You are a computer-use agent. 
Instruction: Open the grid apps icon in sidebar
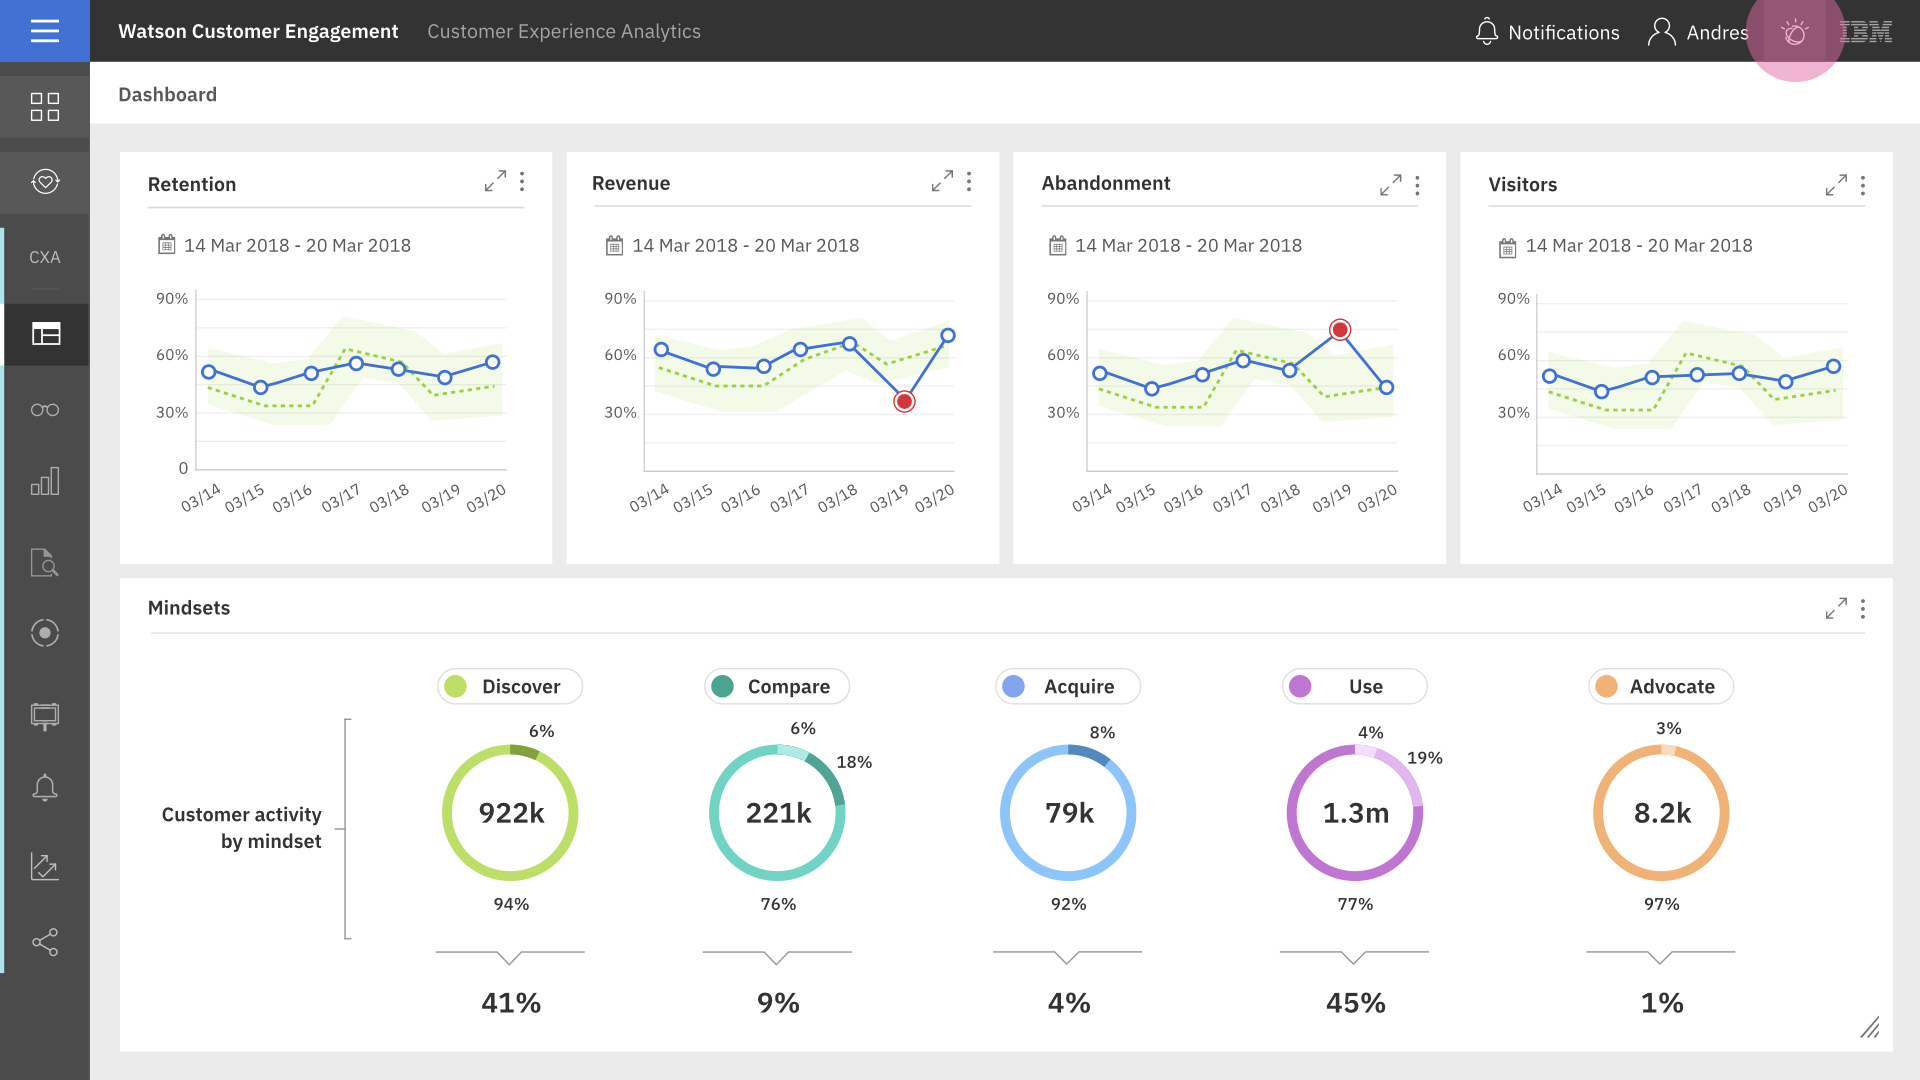[45, 106]
